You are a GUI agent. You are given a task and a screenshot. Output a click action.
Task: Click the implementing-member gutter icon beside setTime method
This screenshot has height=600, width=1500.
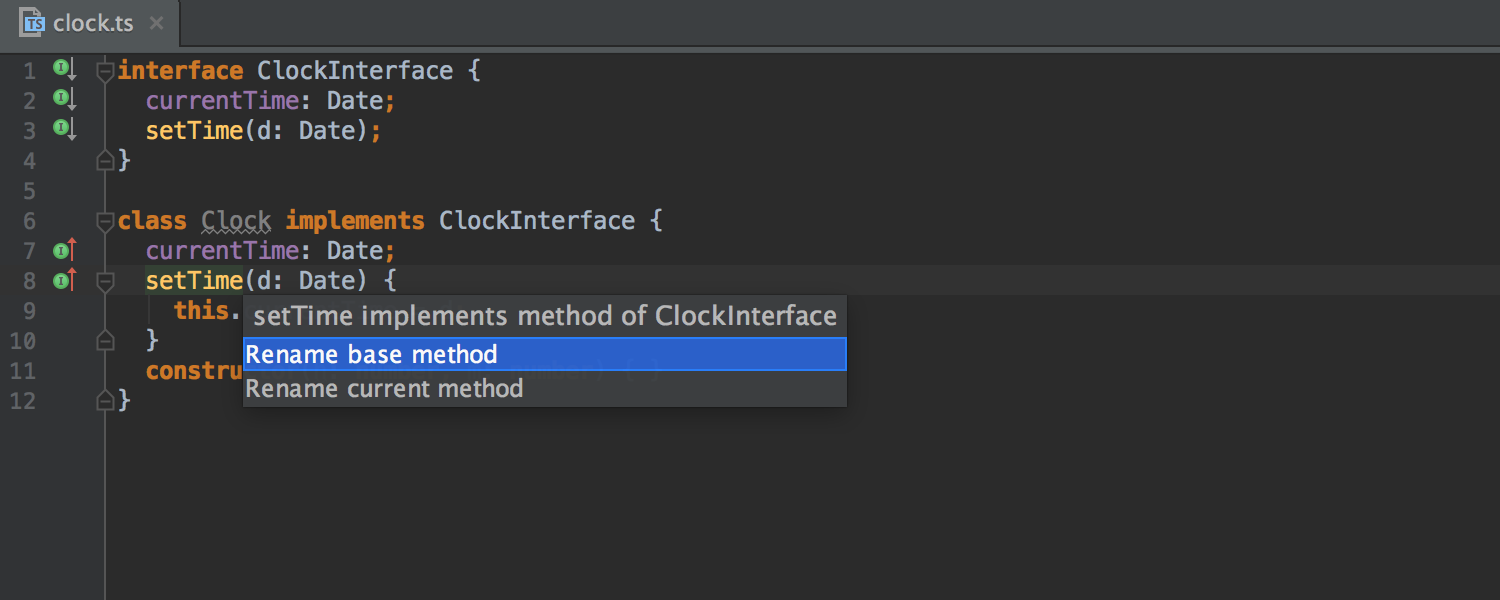point(62,281)
